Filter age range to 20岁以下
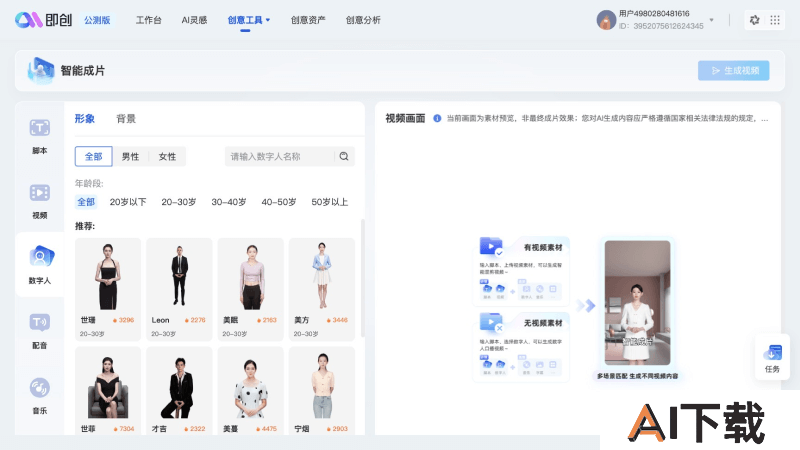This screenshot has height=450, width=800. 128,202
